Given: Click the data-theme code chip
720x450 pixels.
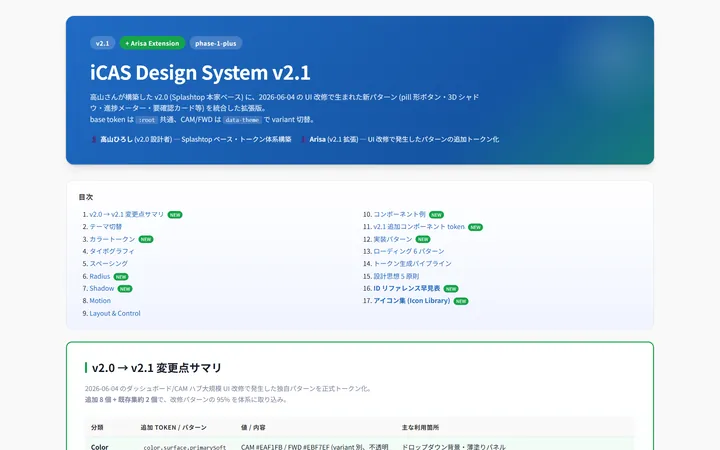Looking at the screenshot, I should click(x=242, y=120).
